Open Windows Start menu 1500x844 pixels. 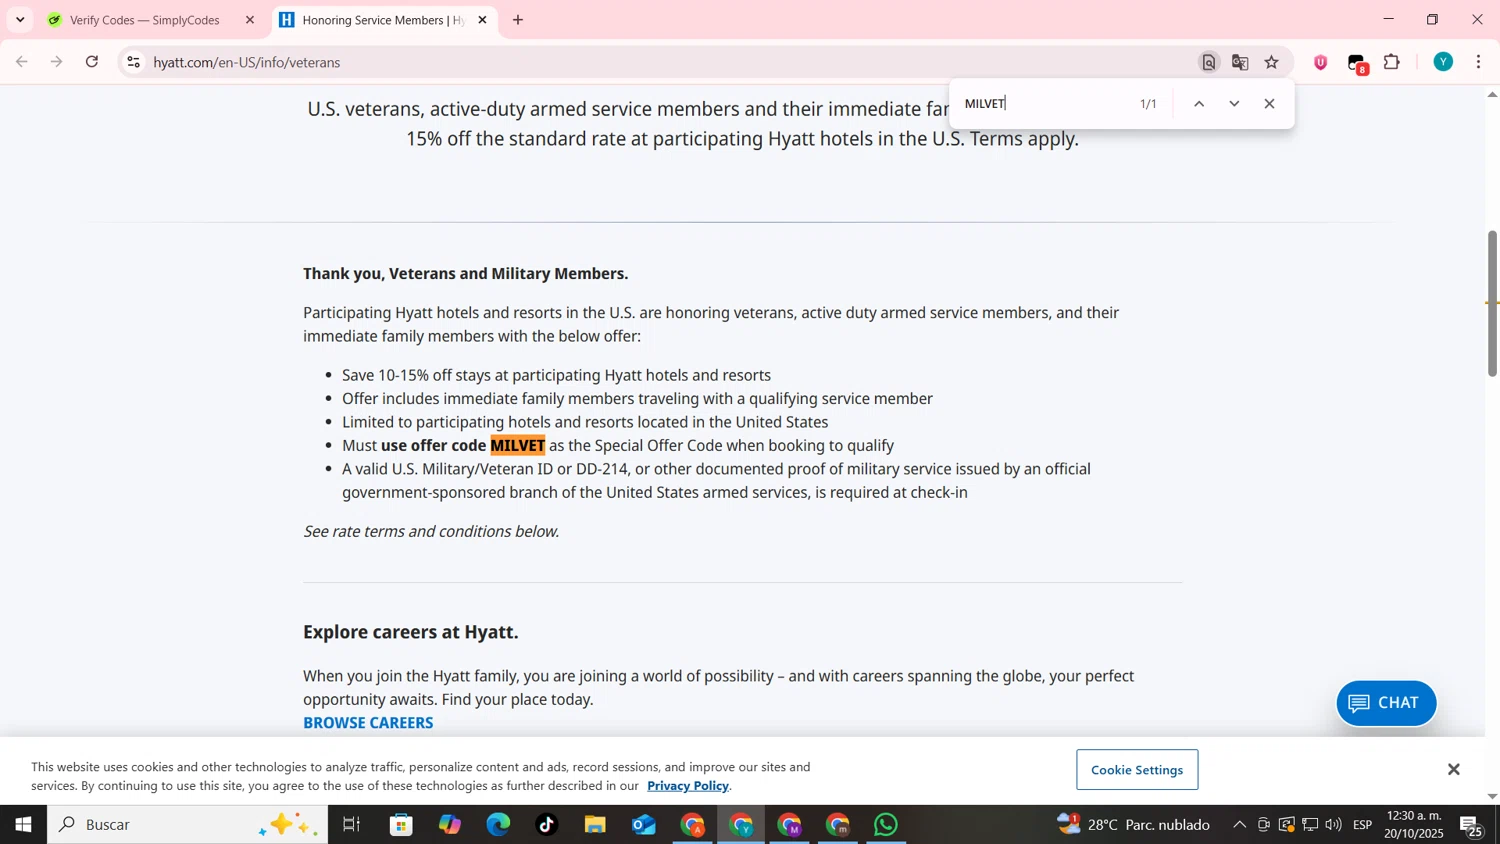pyautogui.click(x=23, y=825)
